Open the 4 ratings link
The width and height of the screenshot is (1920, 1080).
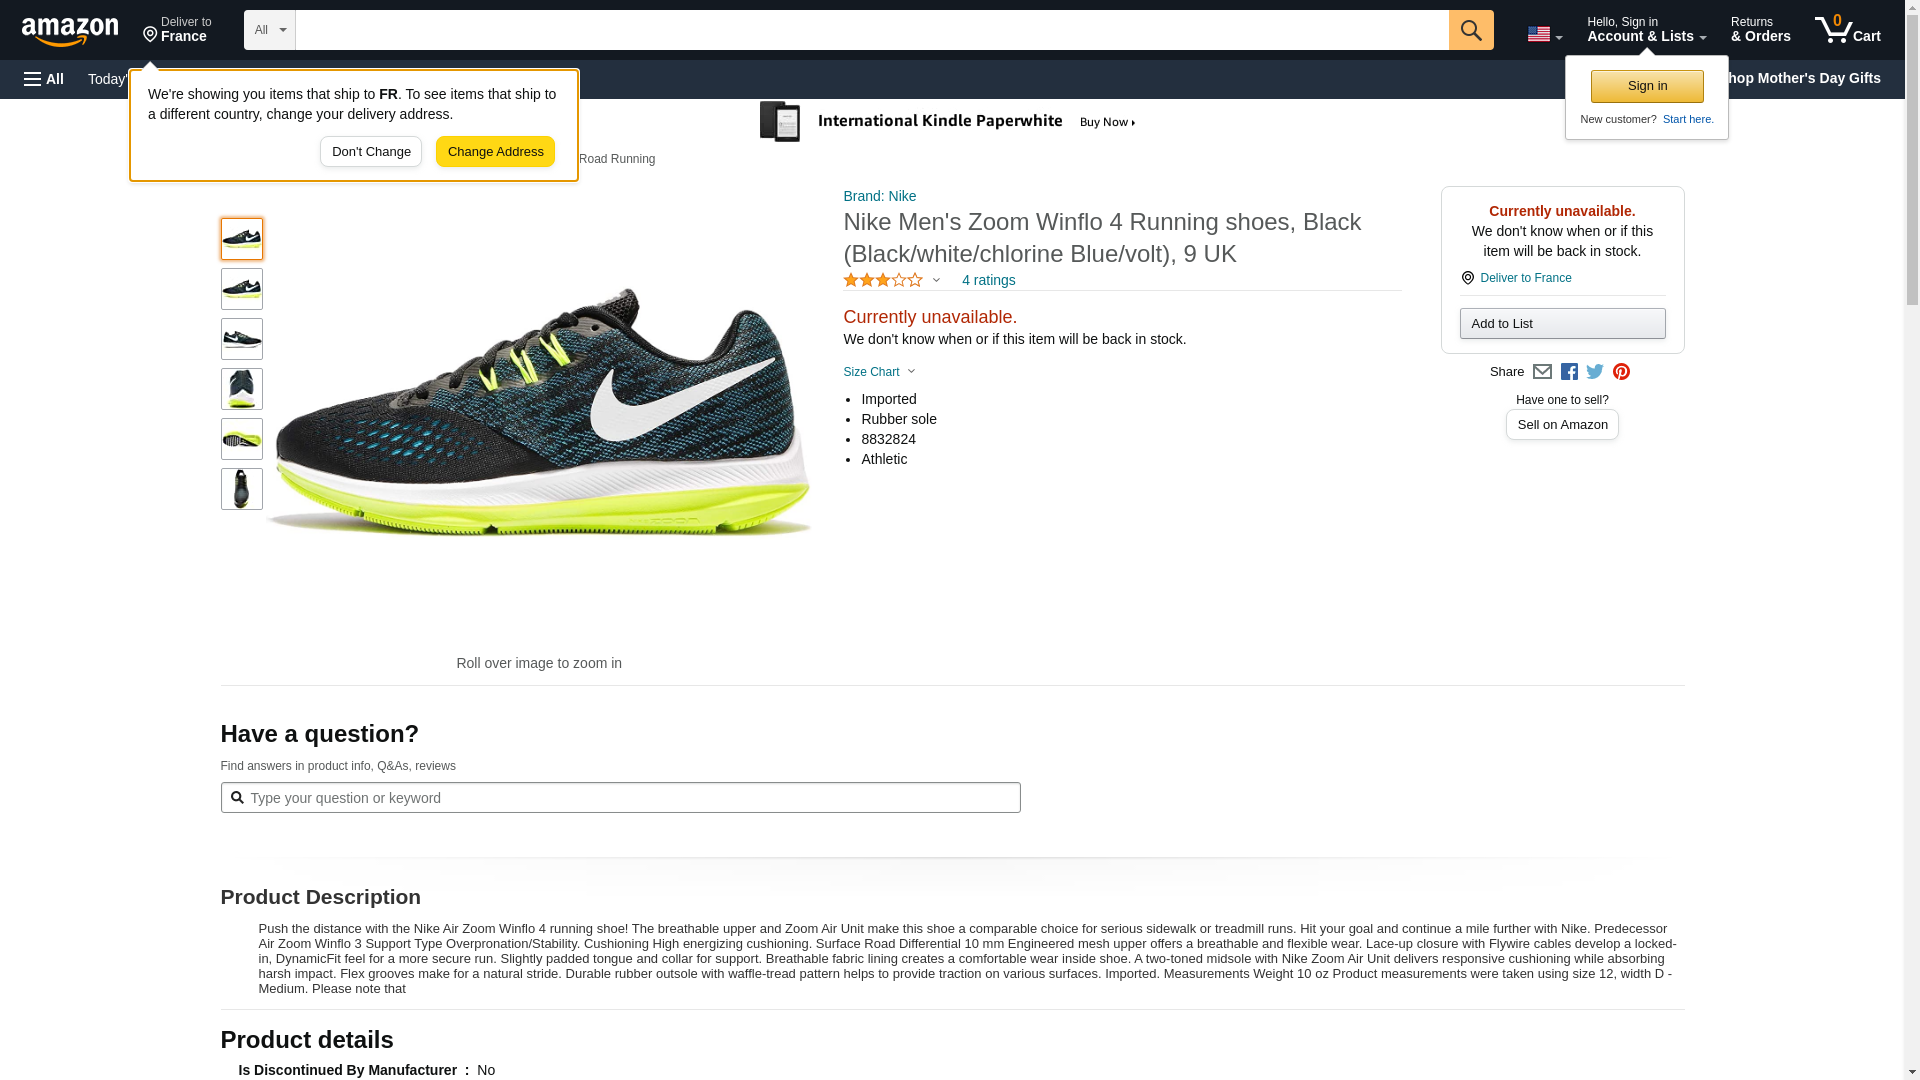click(988, 281)
